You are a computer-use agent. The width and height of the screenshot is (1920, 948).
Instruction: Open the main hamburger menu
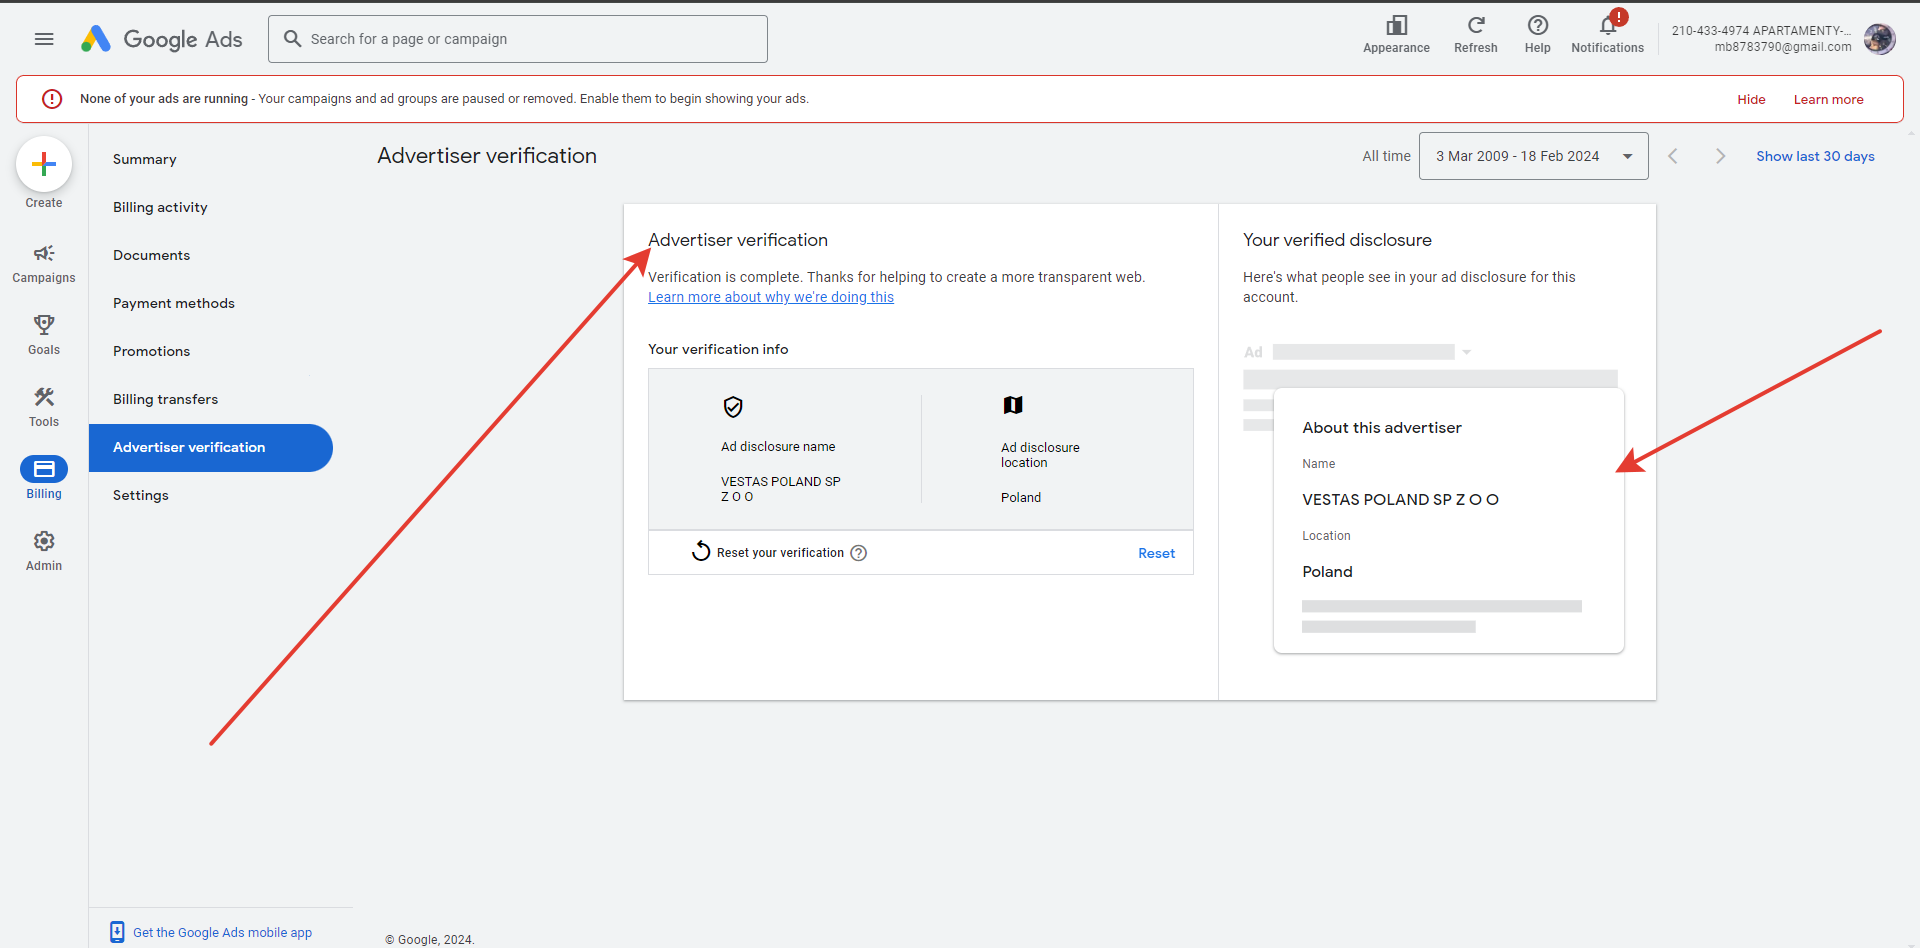44,39
